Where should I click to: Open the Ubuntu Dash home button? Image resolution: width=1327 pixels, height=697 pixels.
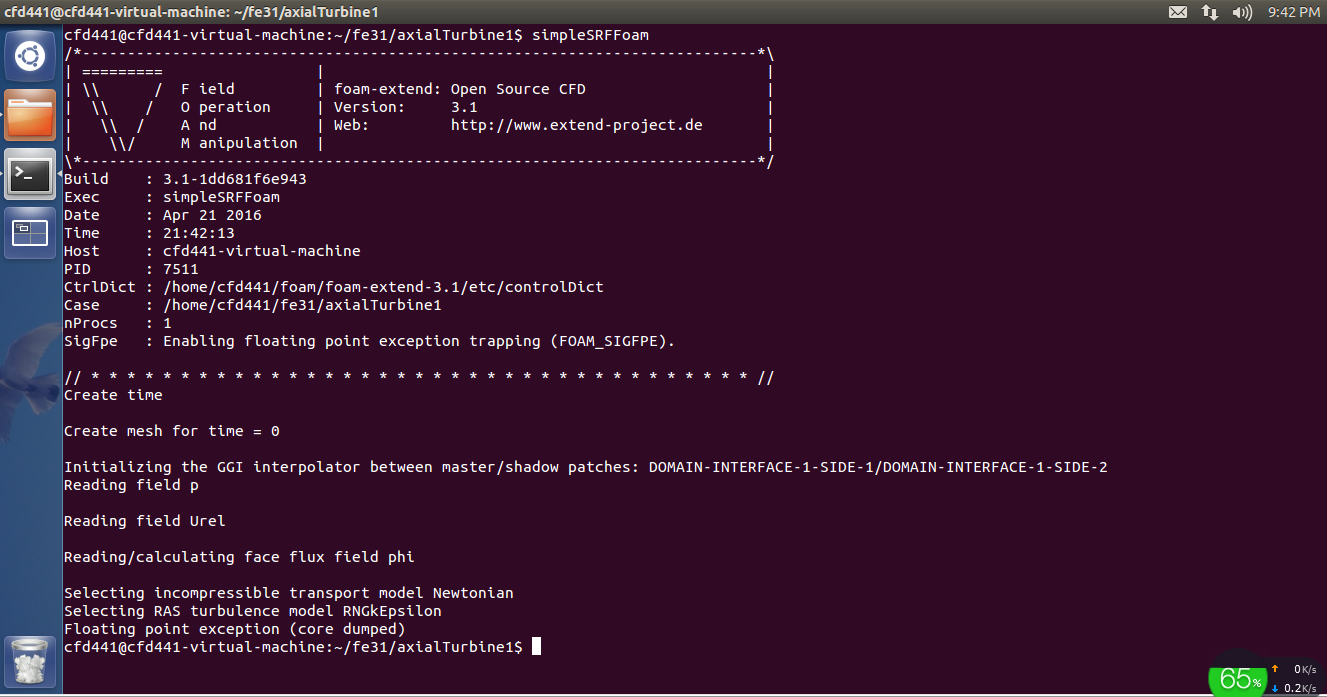pos(30,57)
